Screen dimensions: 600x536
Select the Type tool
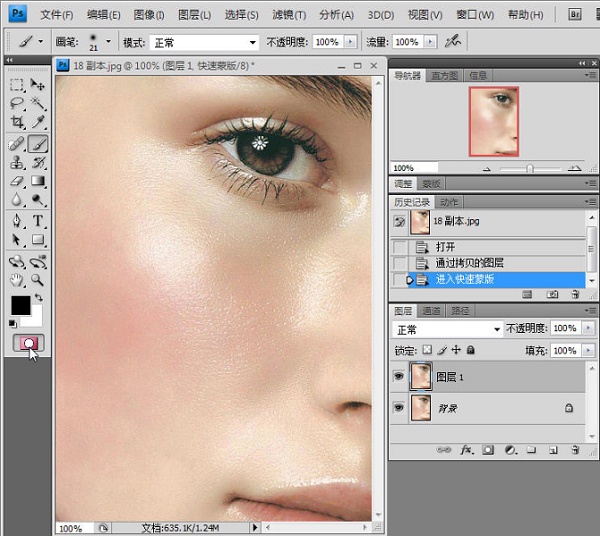[x=38, y=221]
